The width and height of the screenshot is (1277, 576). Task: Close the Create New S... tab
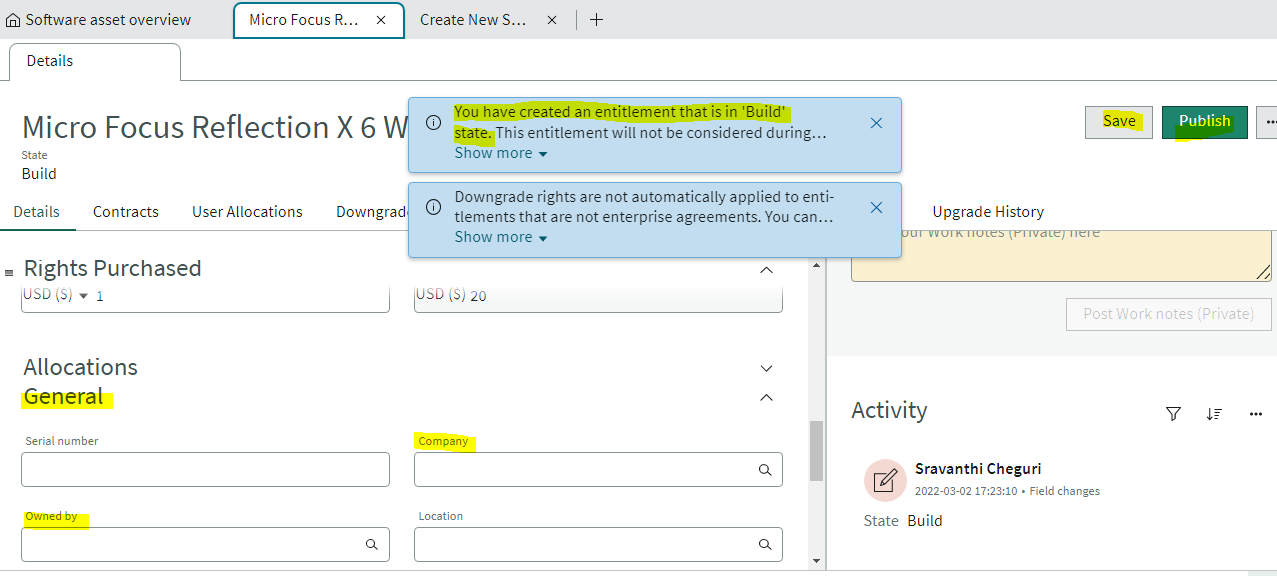click(552, 20)
